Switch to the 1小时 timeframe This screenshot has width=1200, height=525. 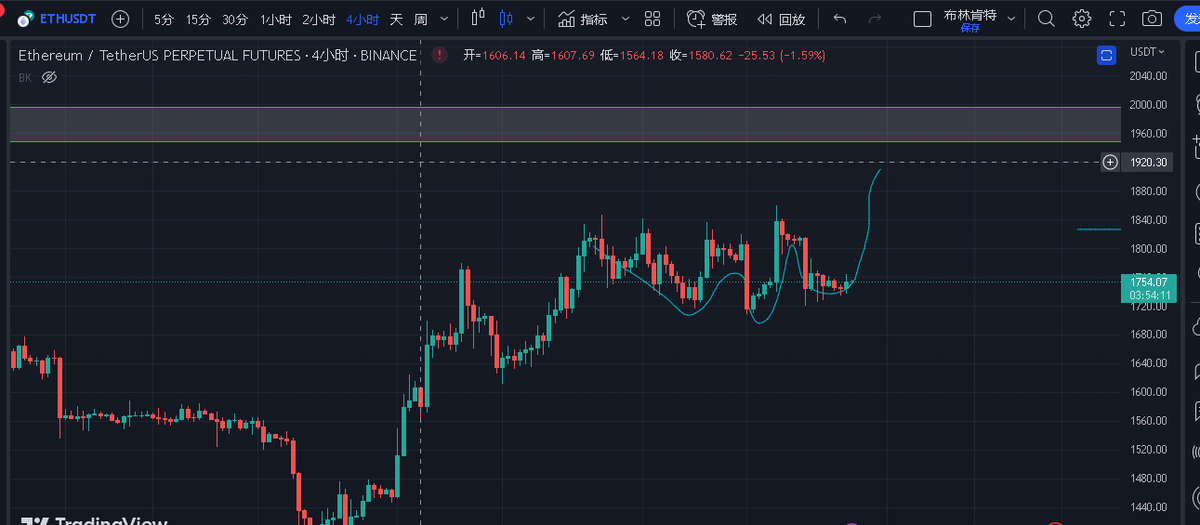point(276,19)
